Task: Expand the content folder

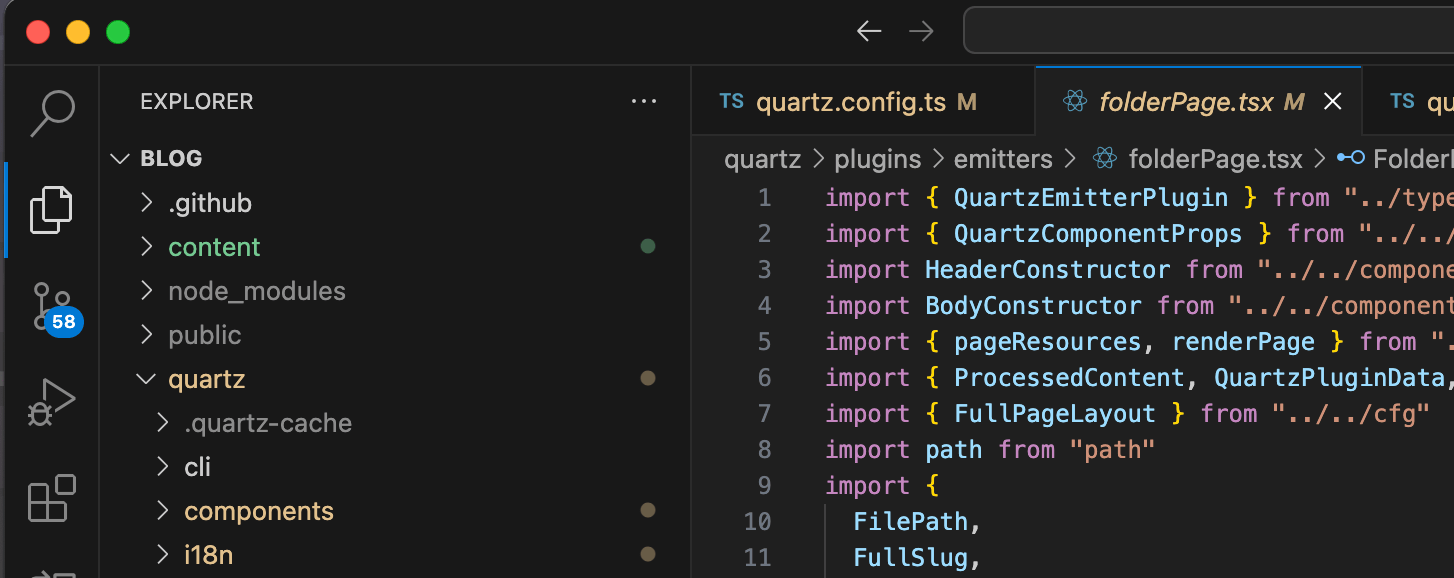Action: (214, 248)
